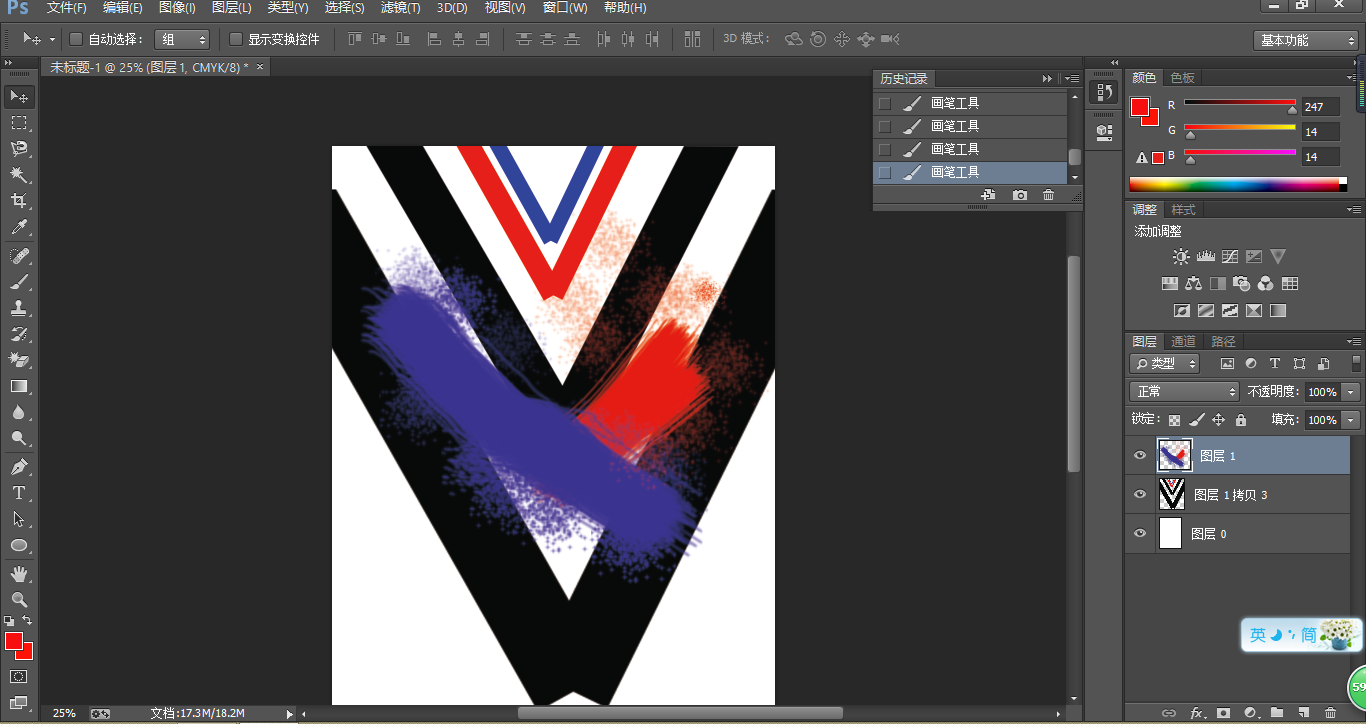Hide 图层 1 拷贝 3 visibility eye
The height and width of the screenshot is (724, 1366).
1140,495
